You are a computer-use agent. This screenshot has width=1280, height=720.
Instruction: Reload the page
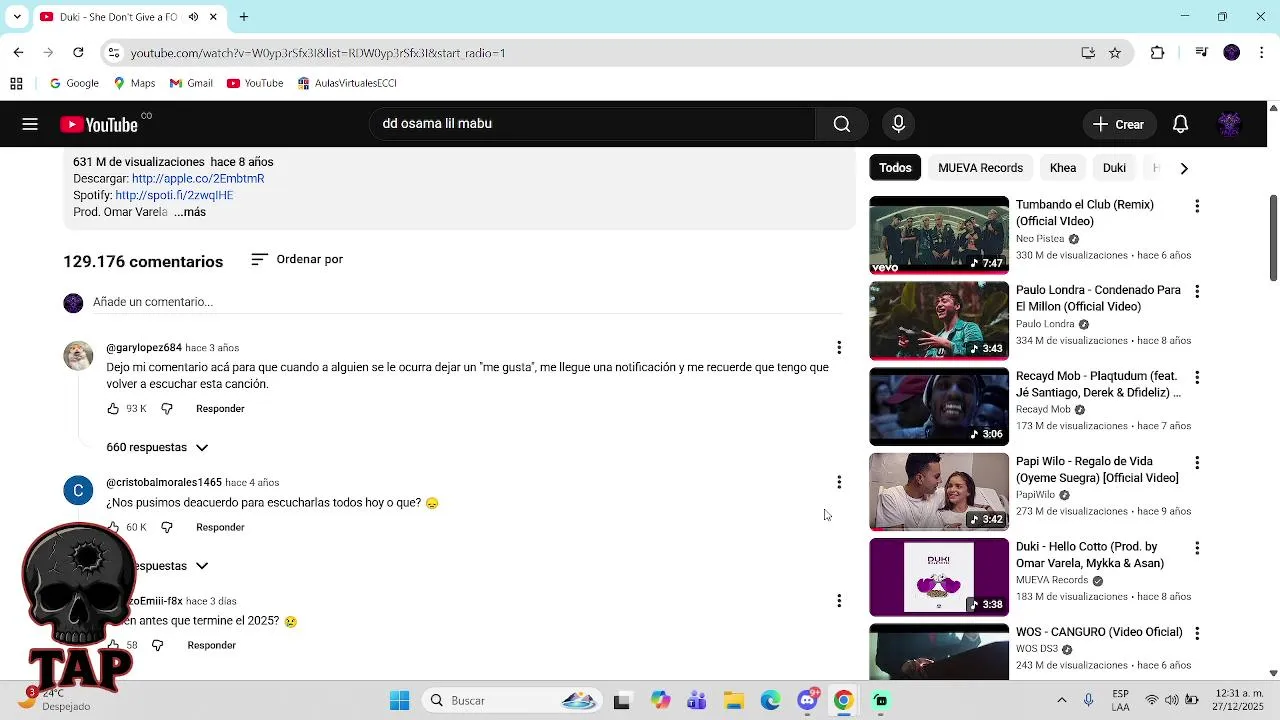pos(78,52)
